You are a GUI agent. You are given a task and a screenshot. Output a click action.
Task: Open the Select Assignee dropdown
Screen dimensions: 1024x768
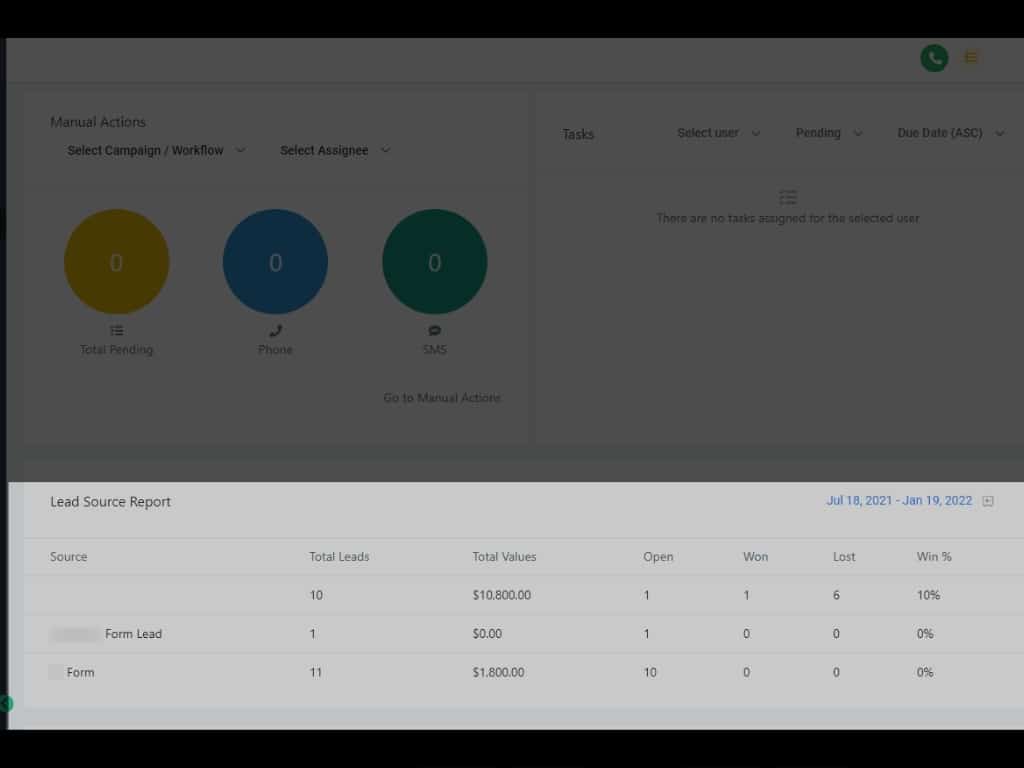(335, 150)
